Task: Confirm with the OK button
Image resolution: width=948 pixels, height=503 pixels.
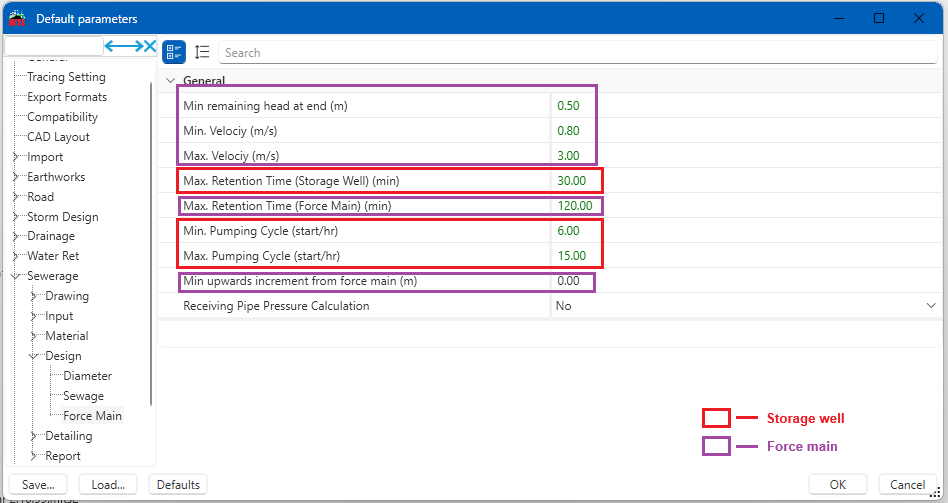Action: pyautogui.click(x=838, y=485)
